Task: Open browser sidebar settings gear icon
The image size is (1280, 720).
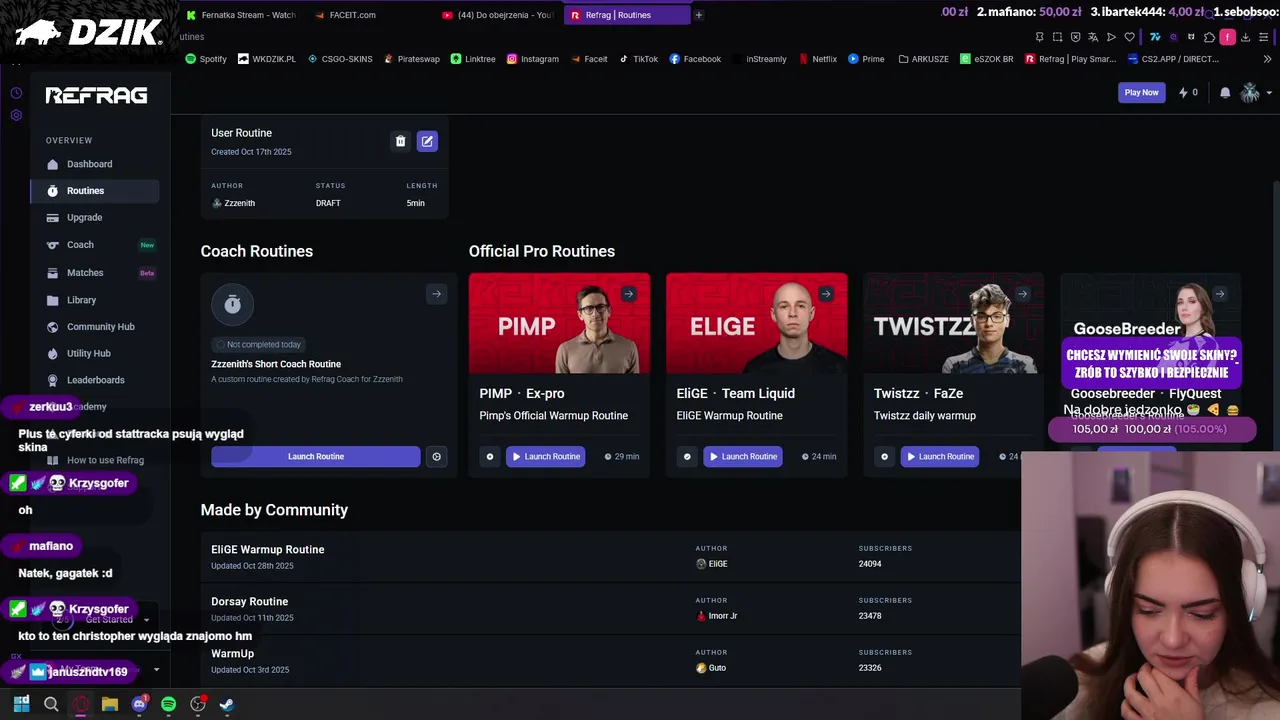Action: tap(16, 115)
